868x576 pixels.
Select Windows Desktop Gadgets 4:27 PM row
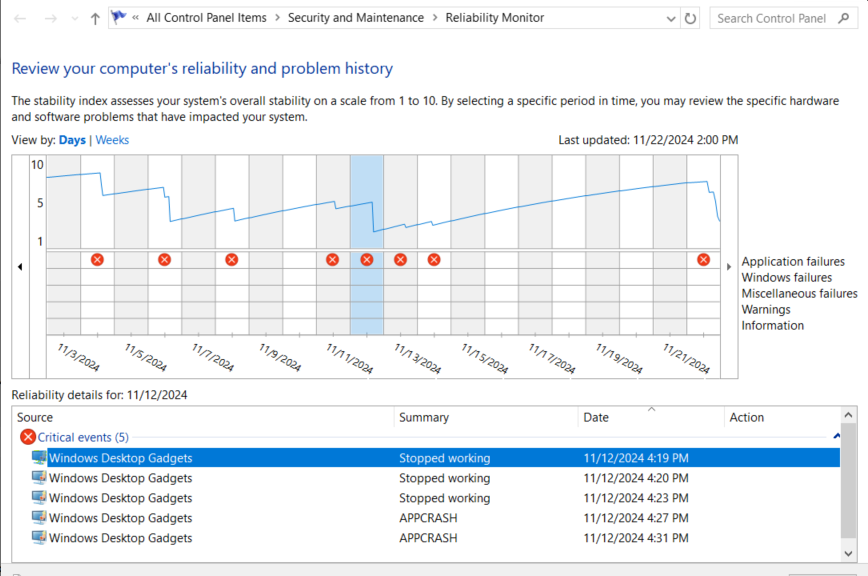click(436, 517)
